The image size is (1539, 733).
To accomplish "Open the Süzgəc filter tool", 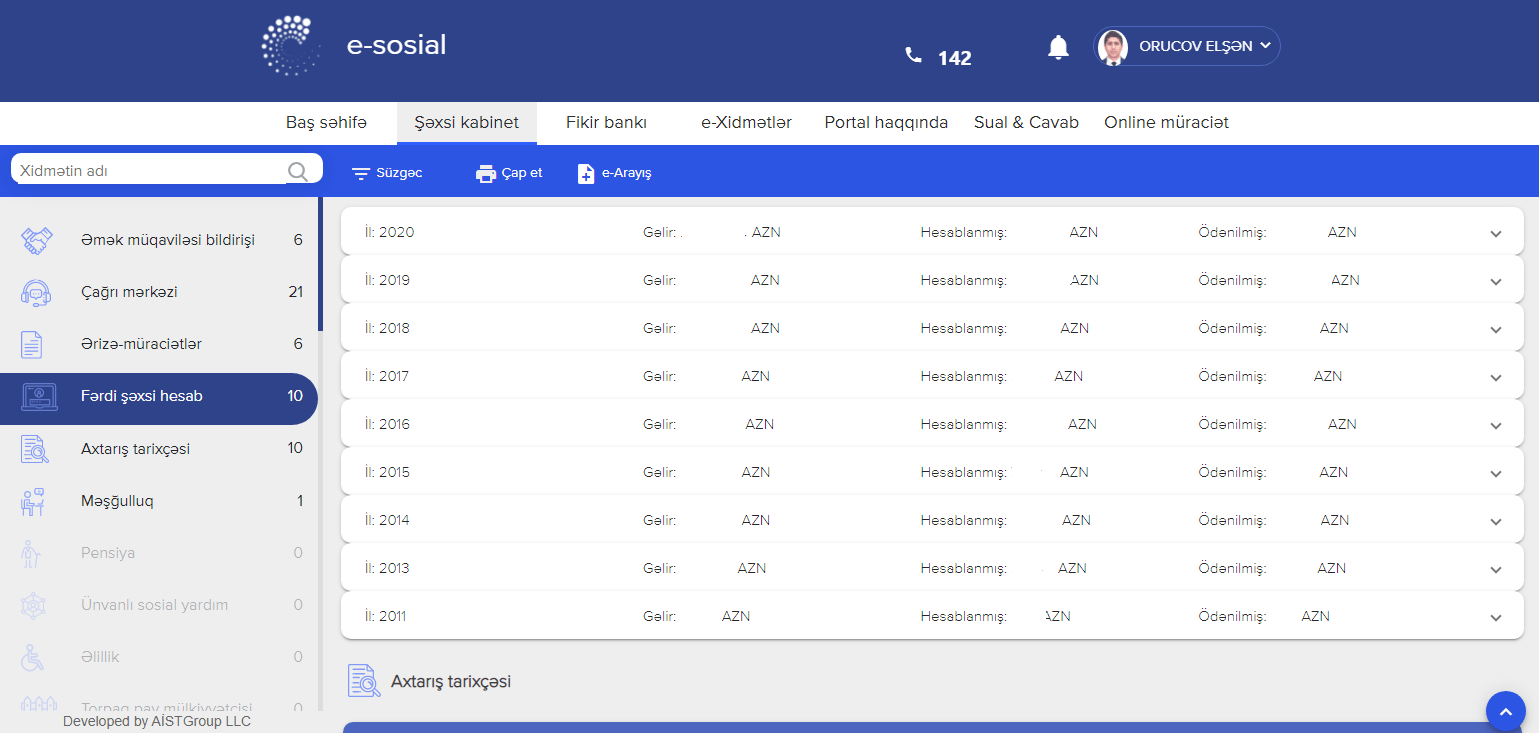I will [361, 174].
